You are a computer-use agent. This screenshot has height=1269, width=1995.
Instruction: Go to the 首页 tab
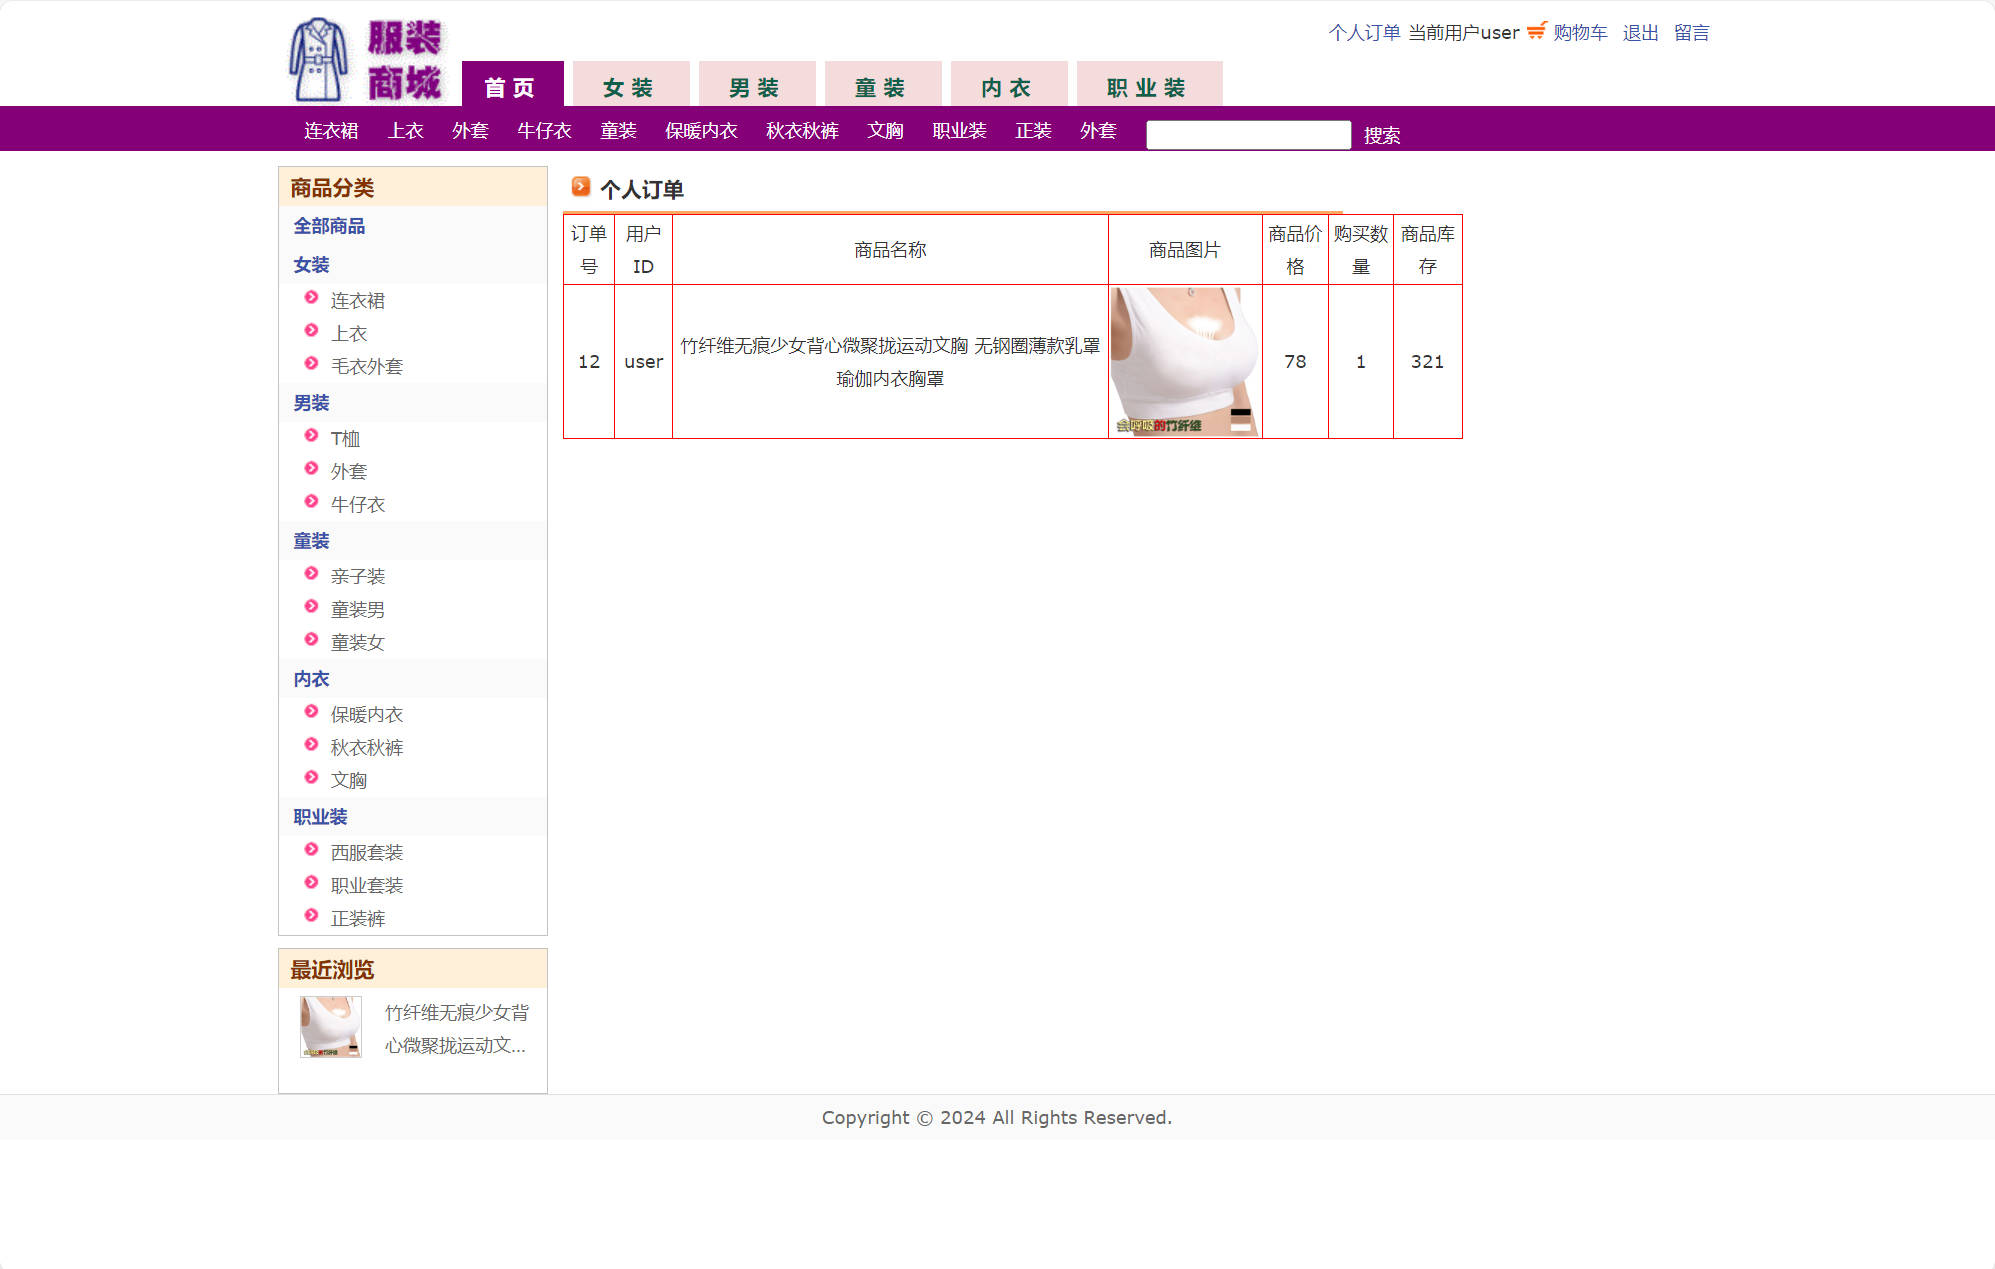pyautogui.click(x=511, y=87)
